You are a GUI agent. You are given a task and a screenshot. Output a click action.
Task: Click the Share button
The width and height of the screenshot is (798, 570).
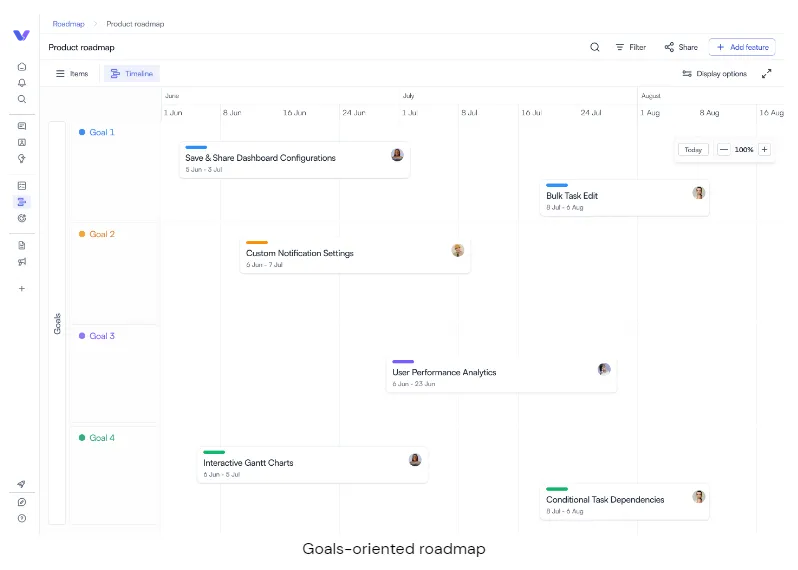coord(681,47)
